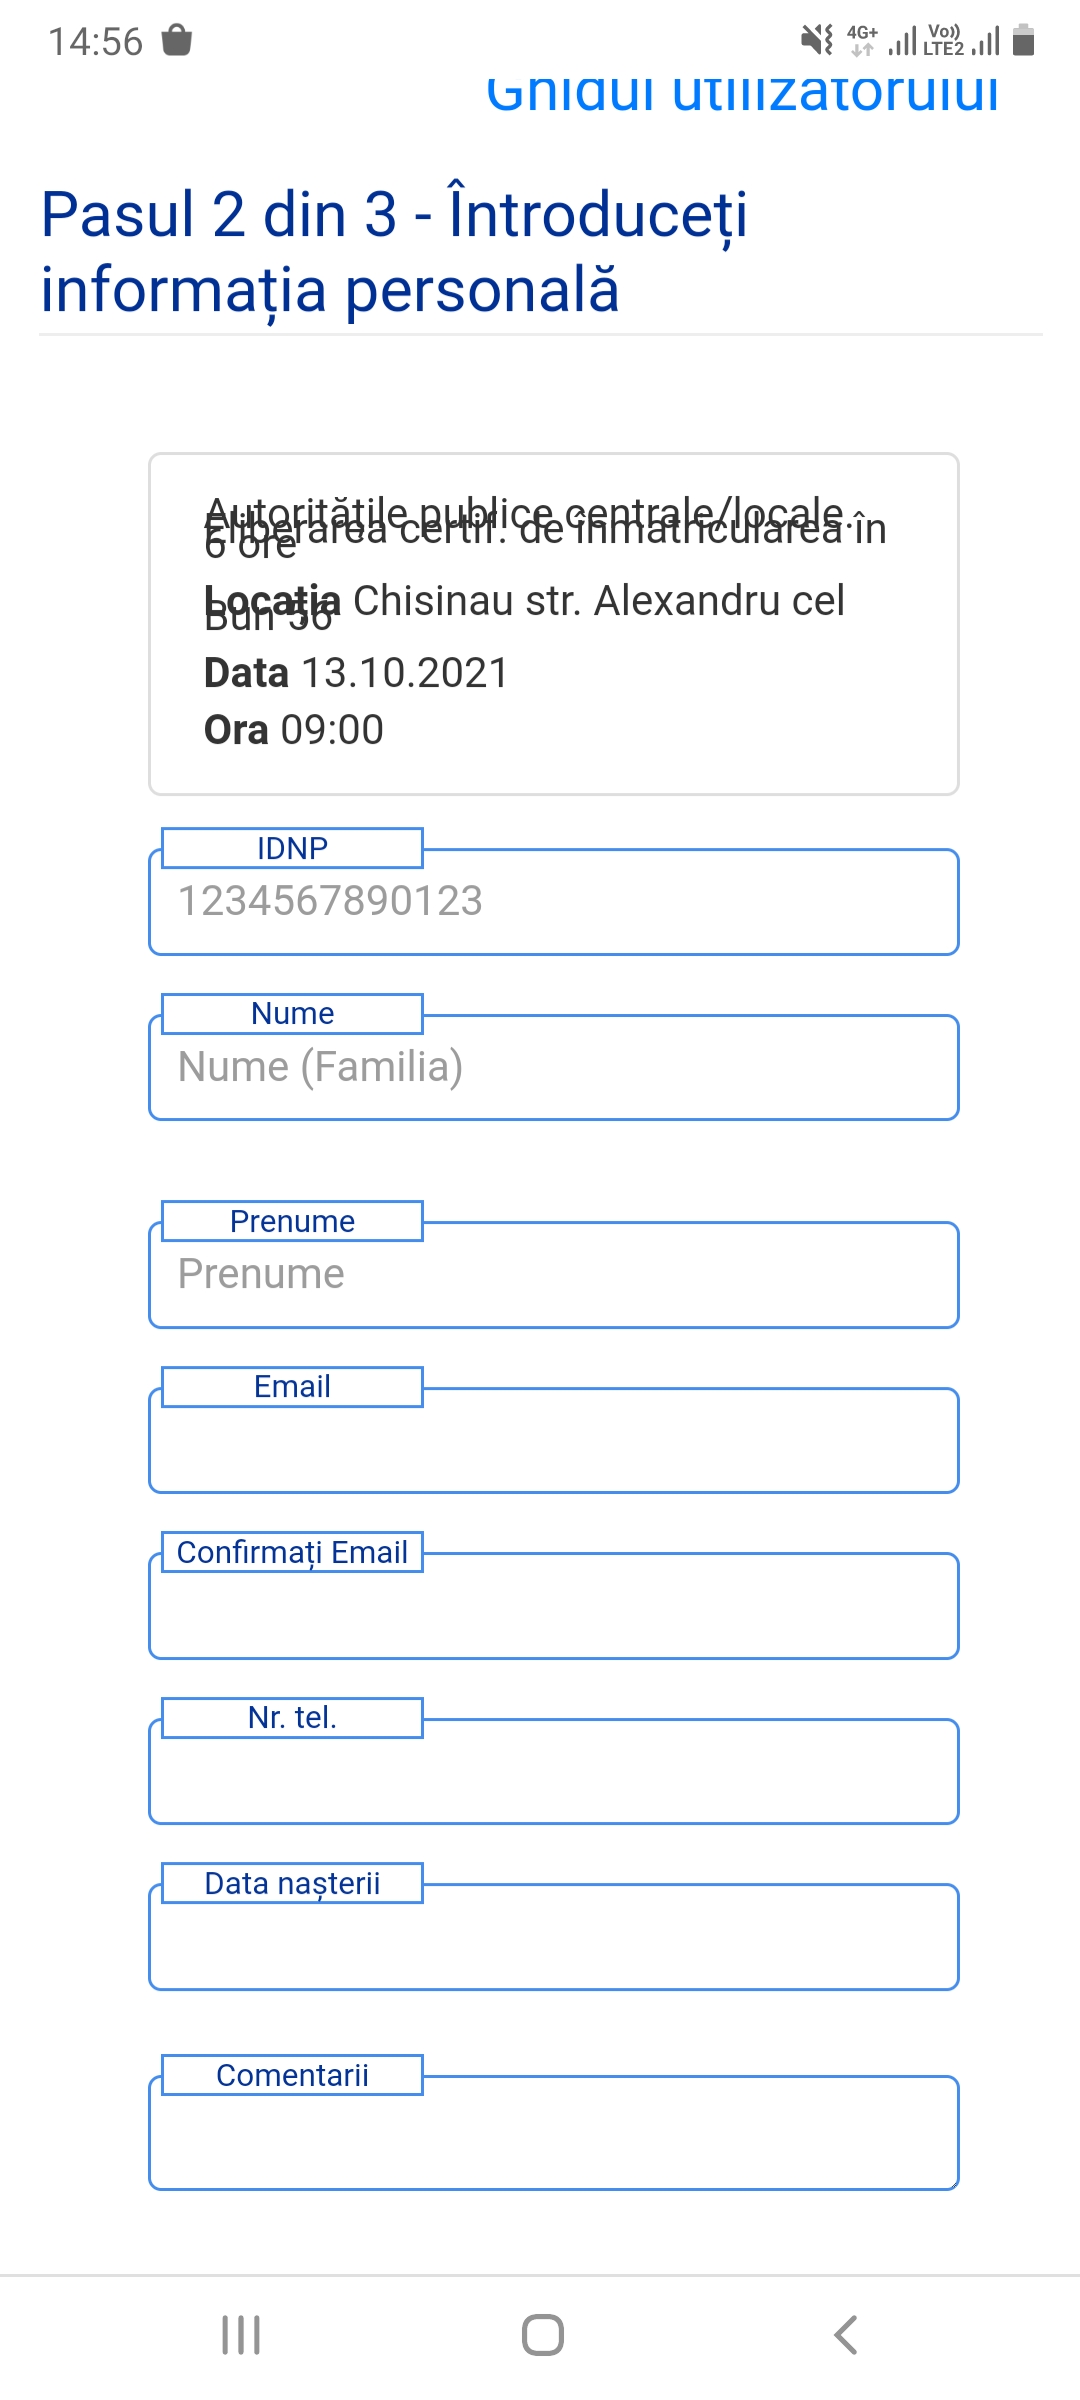This screenshot has width=1080, height=2400.
Task: Tap the appointment summary card
Action: point(554,624)
